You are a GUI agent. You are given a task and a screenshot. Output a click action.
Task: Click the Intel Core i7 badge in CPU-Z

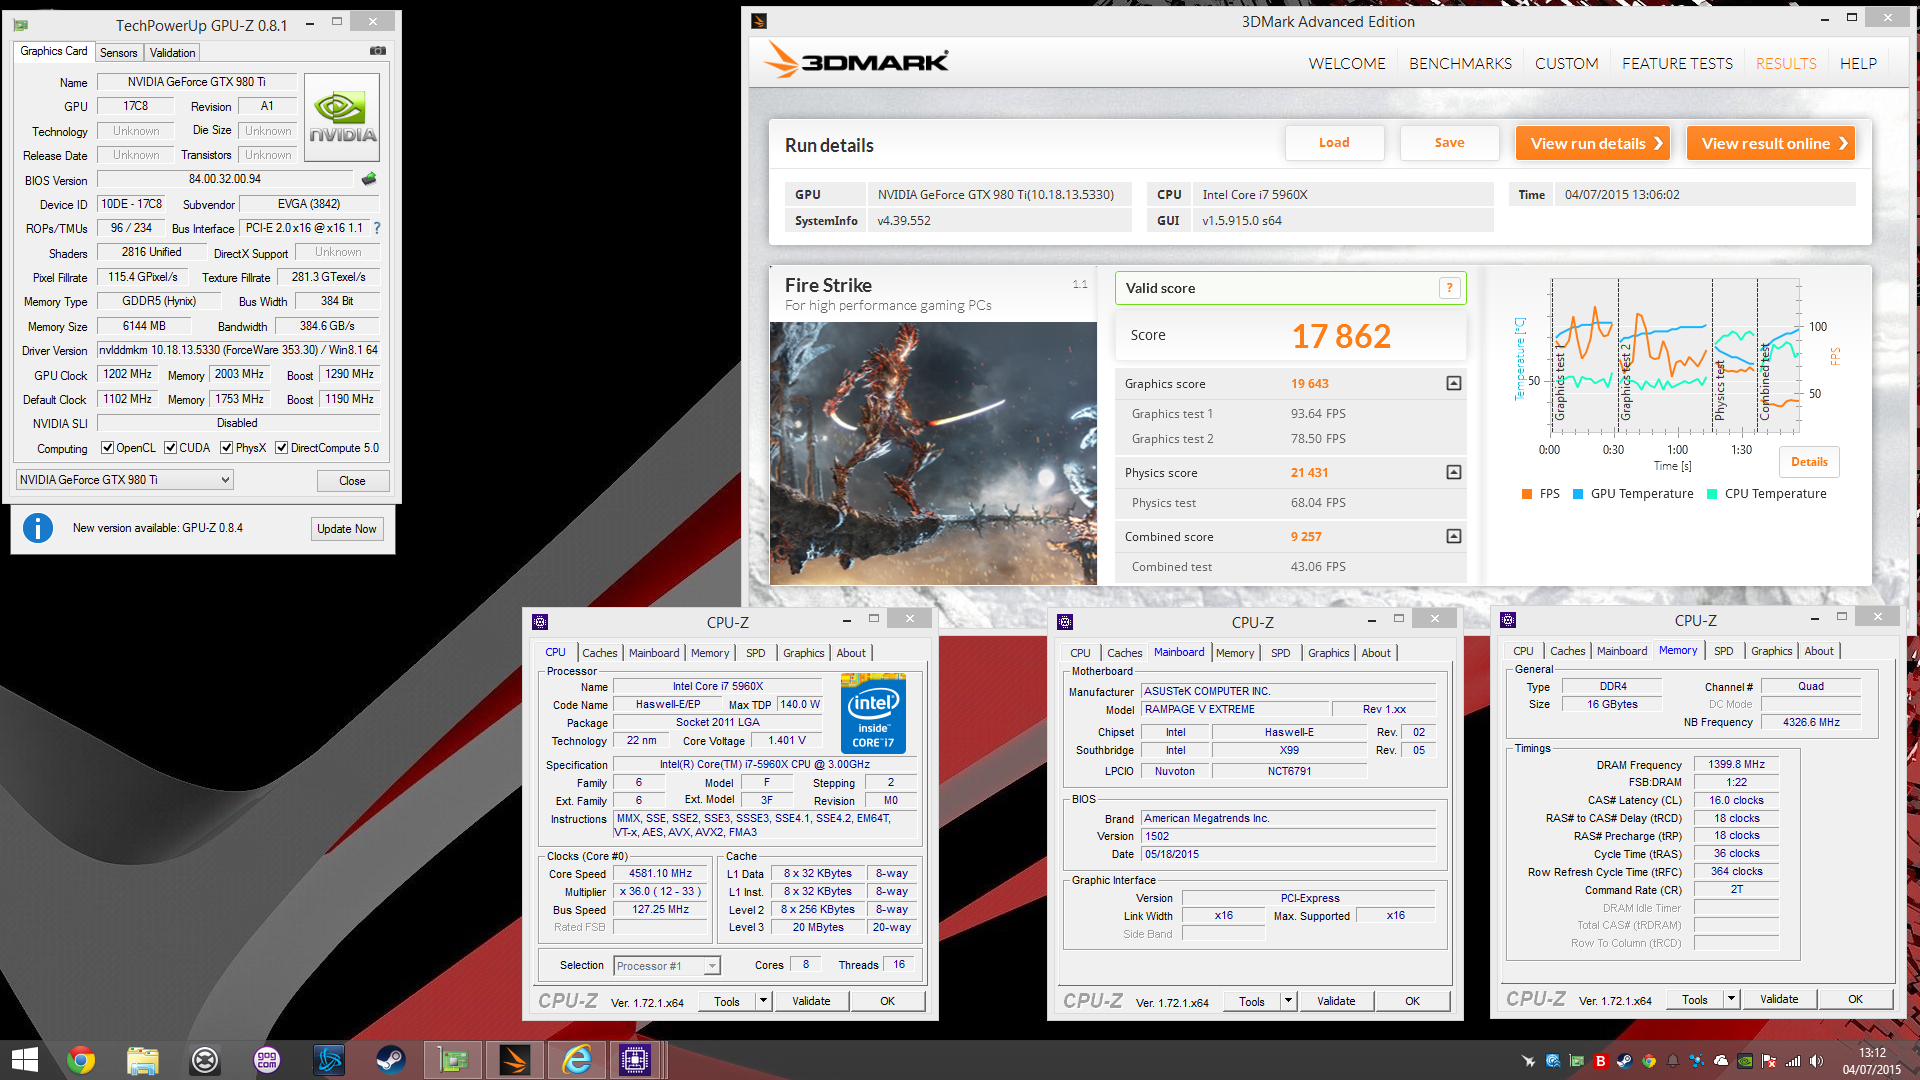tap(873, 714)
